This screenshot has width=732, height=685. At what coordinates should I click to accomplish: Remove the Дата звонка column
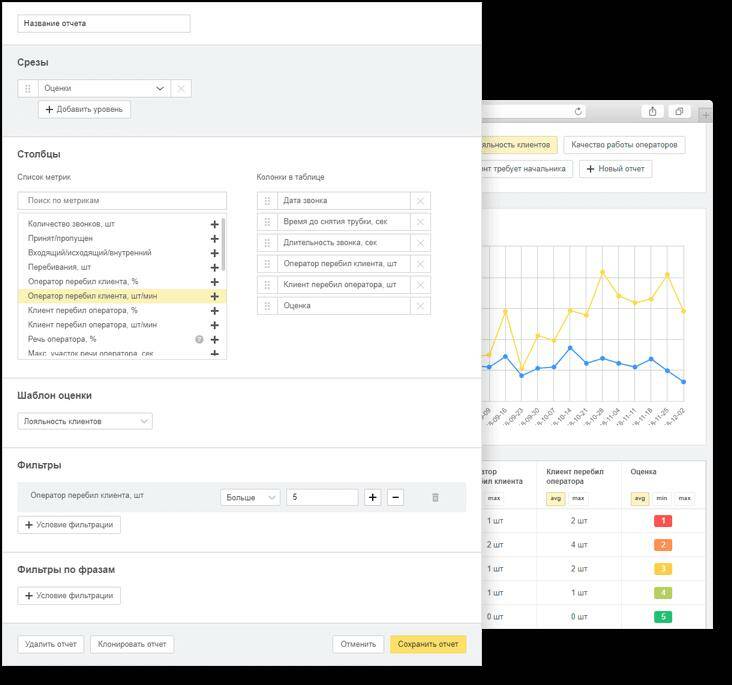pos(420,201)
